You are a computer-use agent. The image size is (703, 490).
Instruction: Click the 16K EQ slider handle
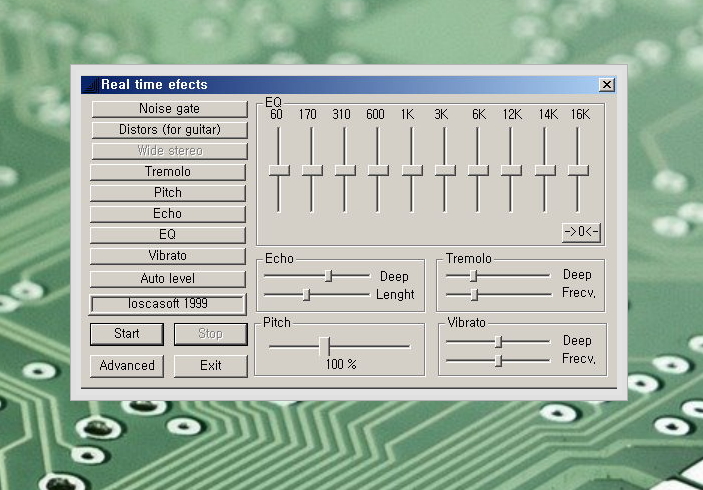point(578,170)
